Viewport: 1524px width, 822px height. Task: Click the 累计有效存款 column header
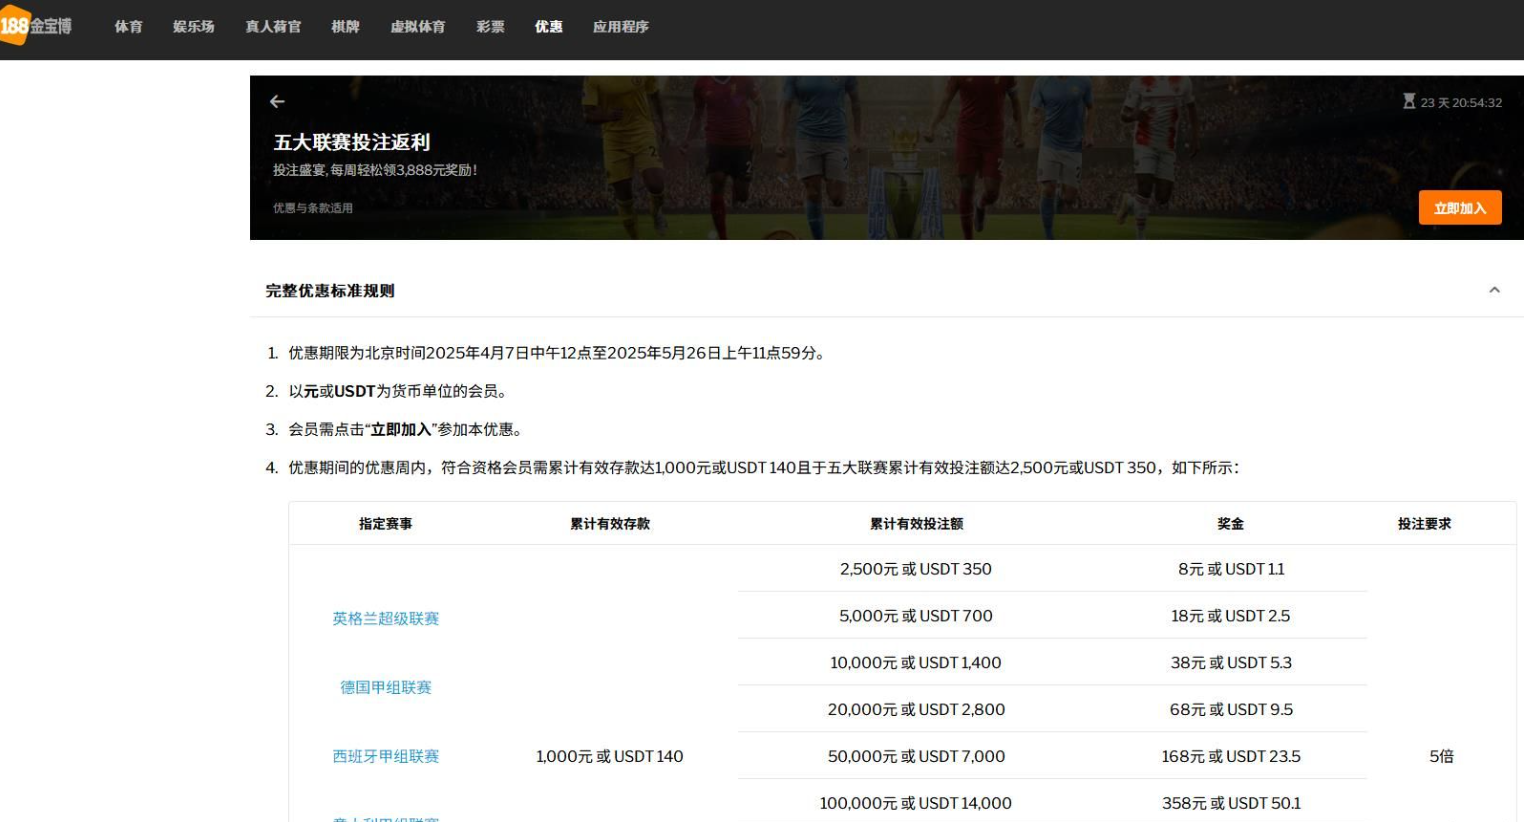[x=610, y=524]
